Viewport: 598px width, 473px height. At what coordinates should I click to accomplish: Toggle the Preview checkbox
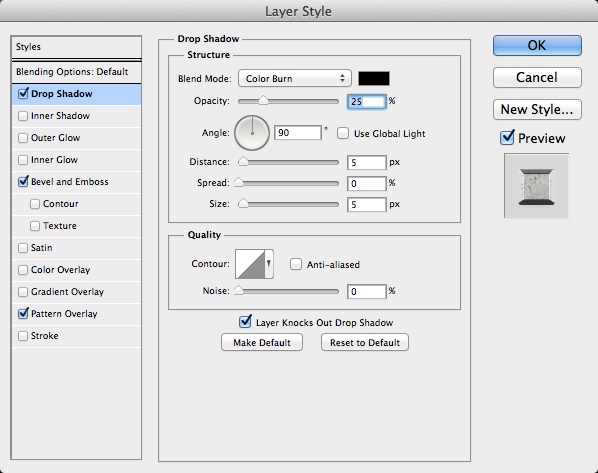(507, 138)
